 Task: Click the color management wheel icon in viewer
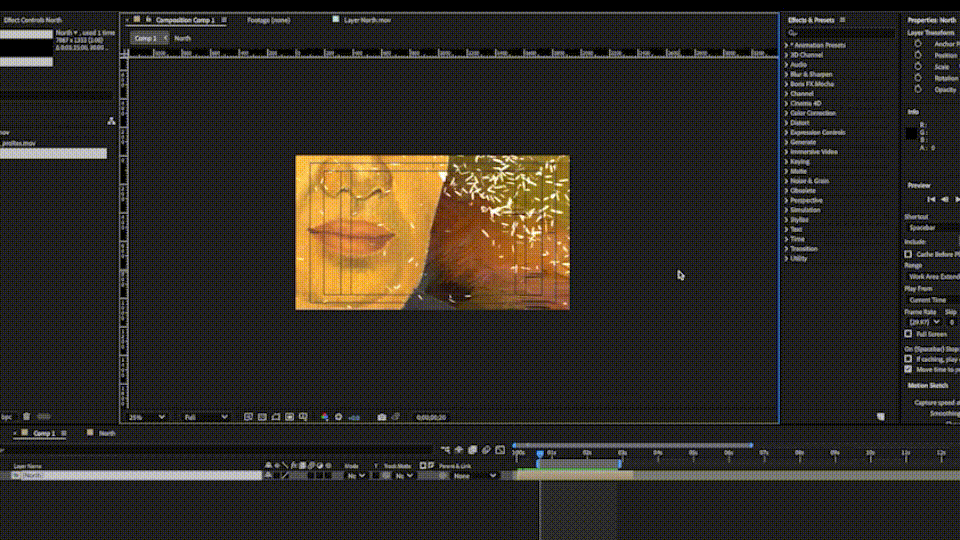tap(325, 417)
